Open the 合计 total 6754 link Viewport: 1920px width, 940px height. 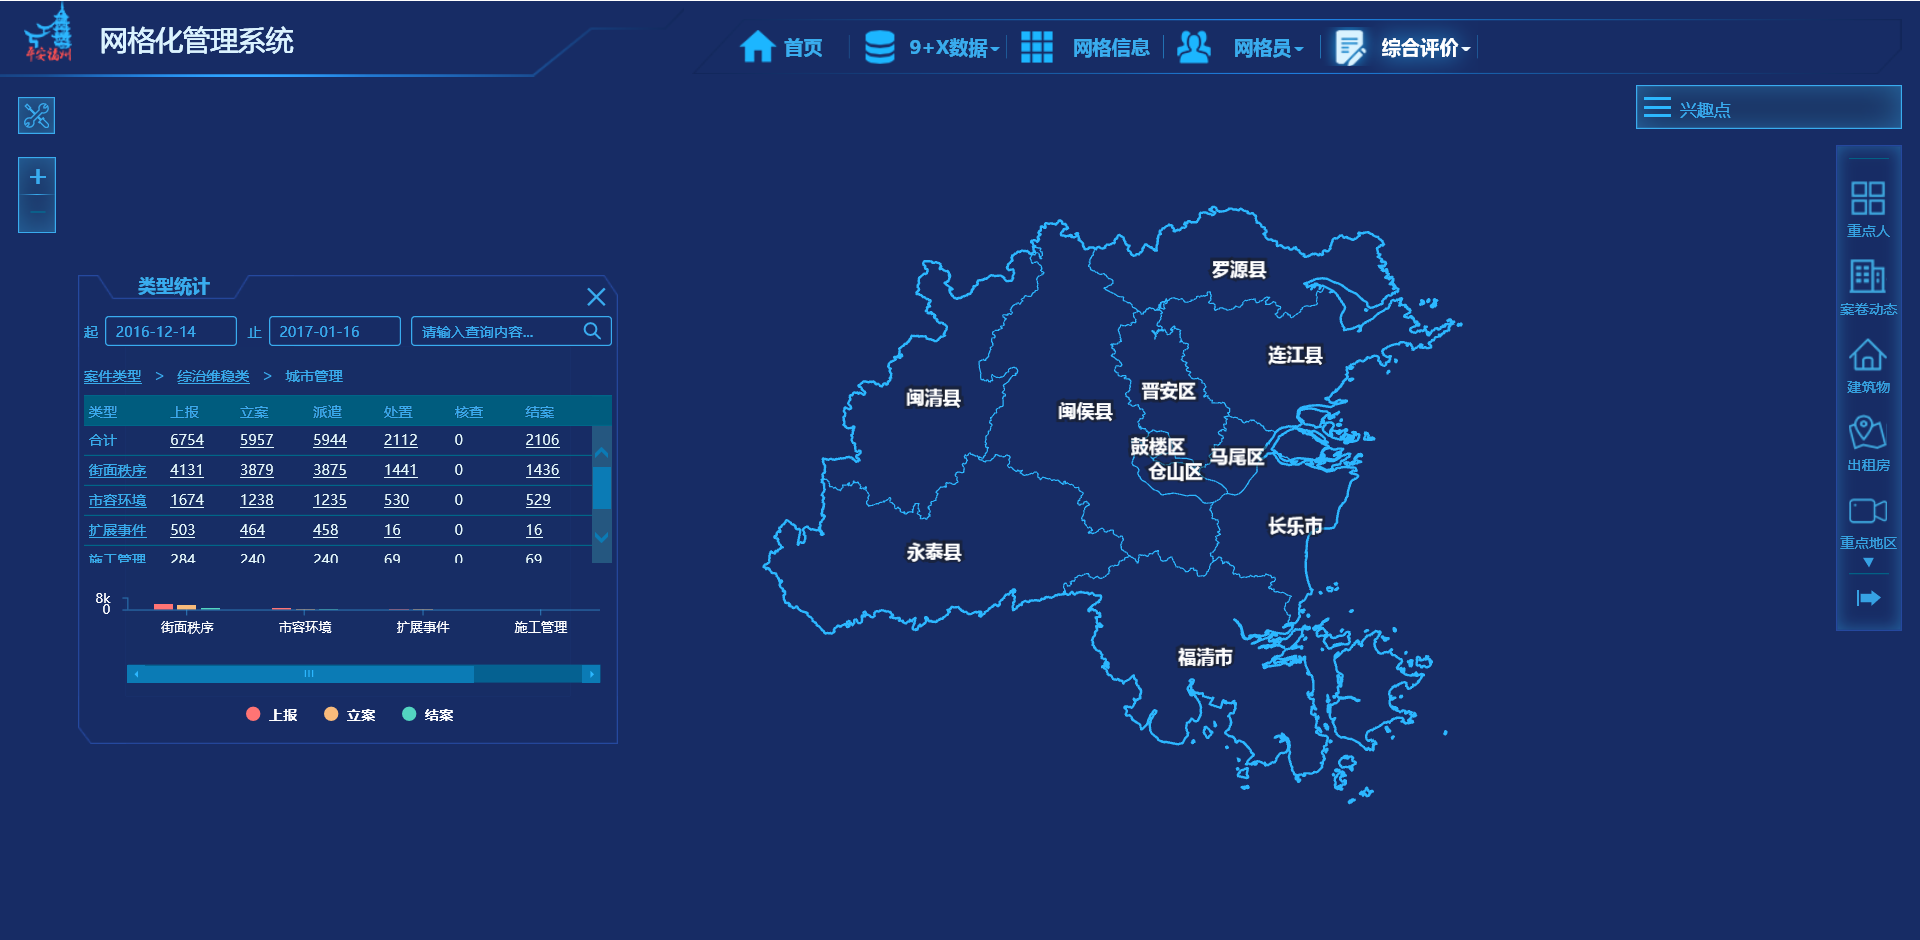187,439
